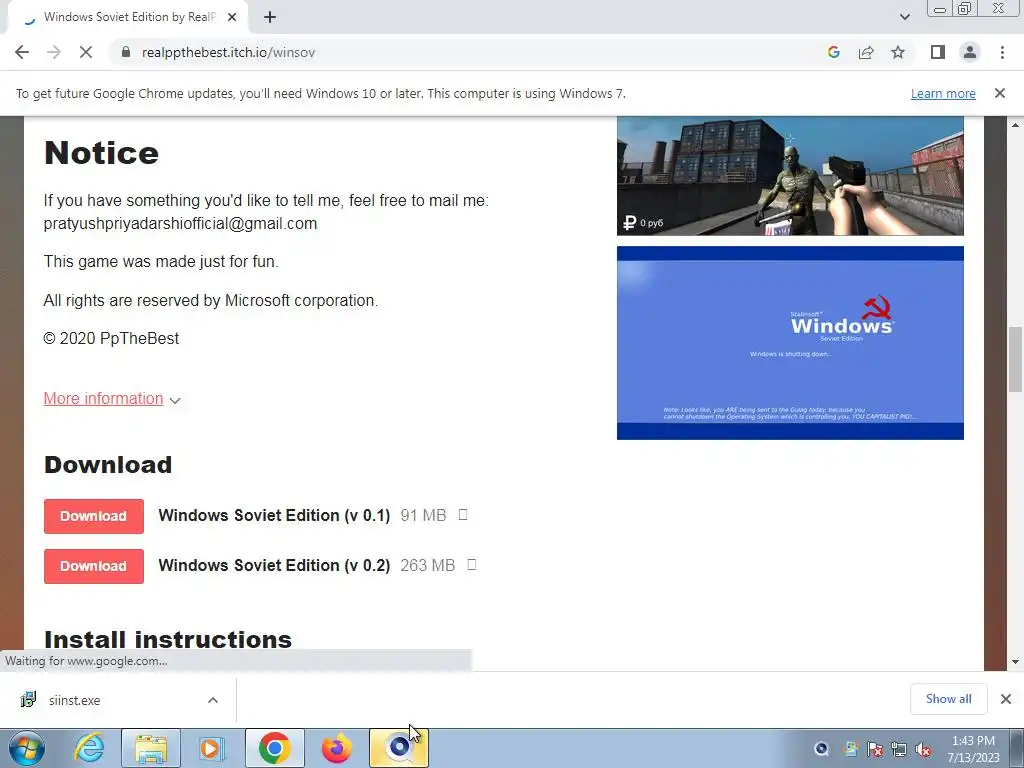Open Windows Explorer from taskbar
This screenshot has width=1024, height=768.
151,748
